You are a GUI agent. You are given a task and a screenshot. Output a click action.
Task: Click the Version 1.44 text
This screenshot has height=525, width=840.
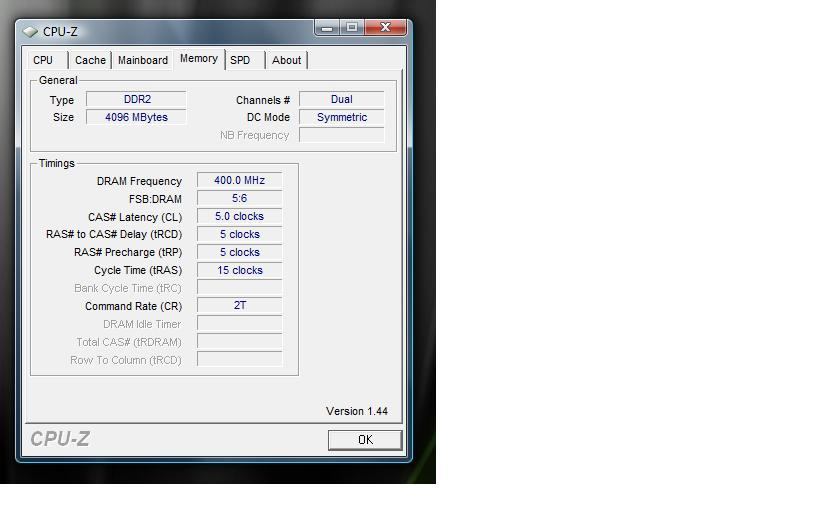357,411
